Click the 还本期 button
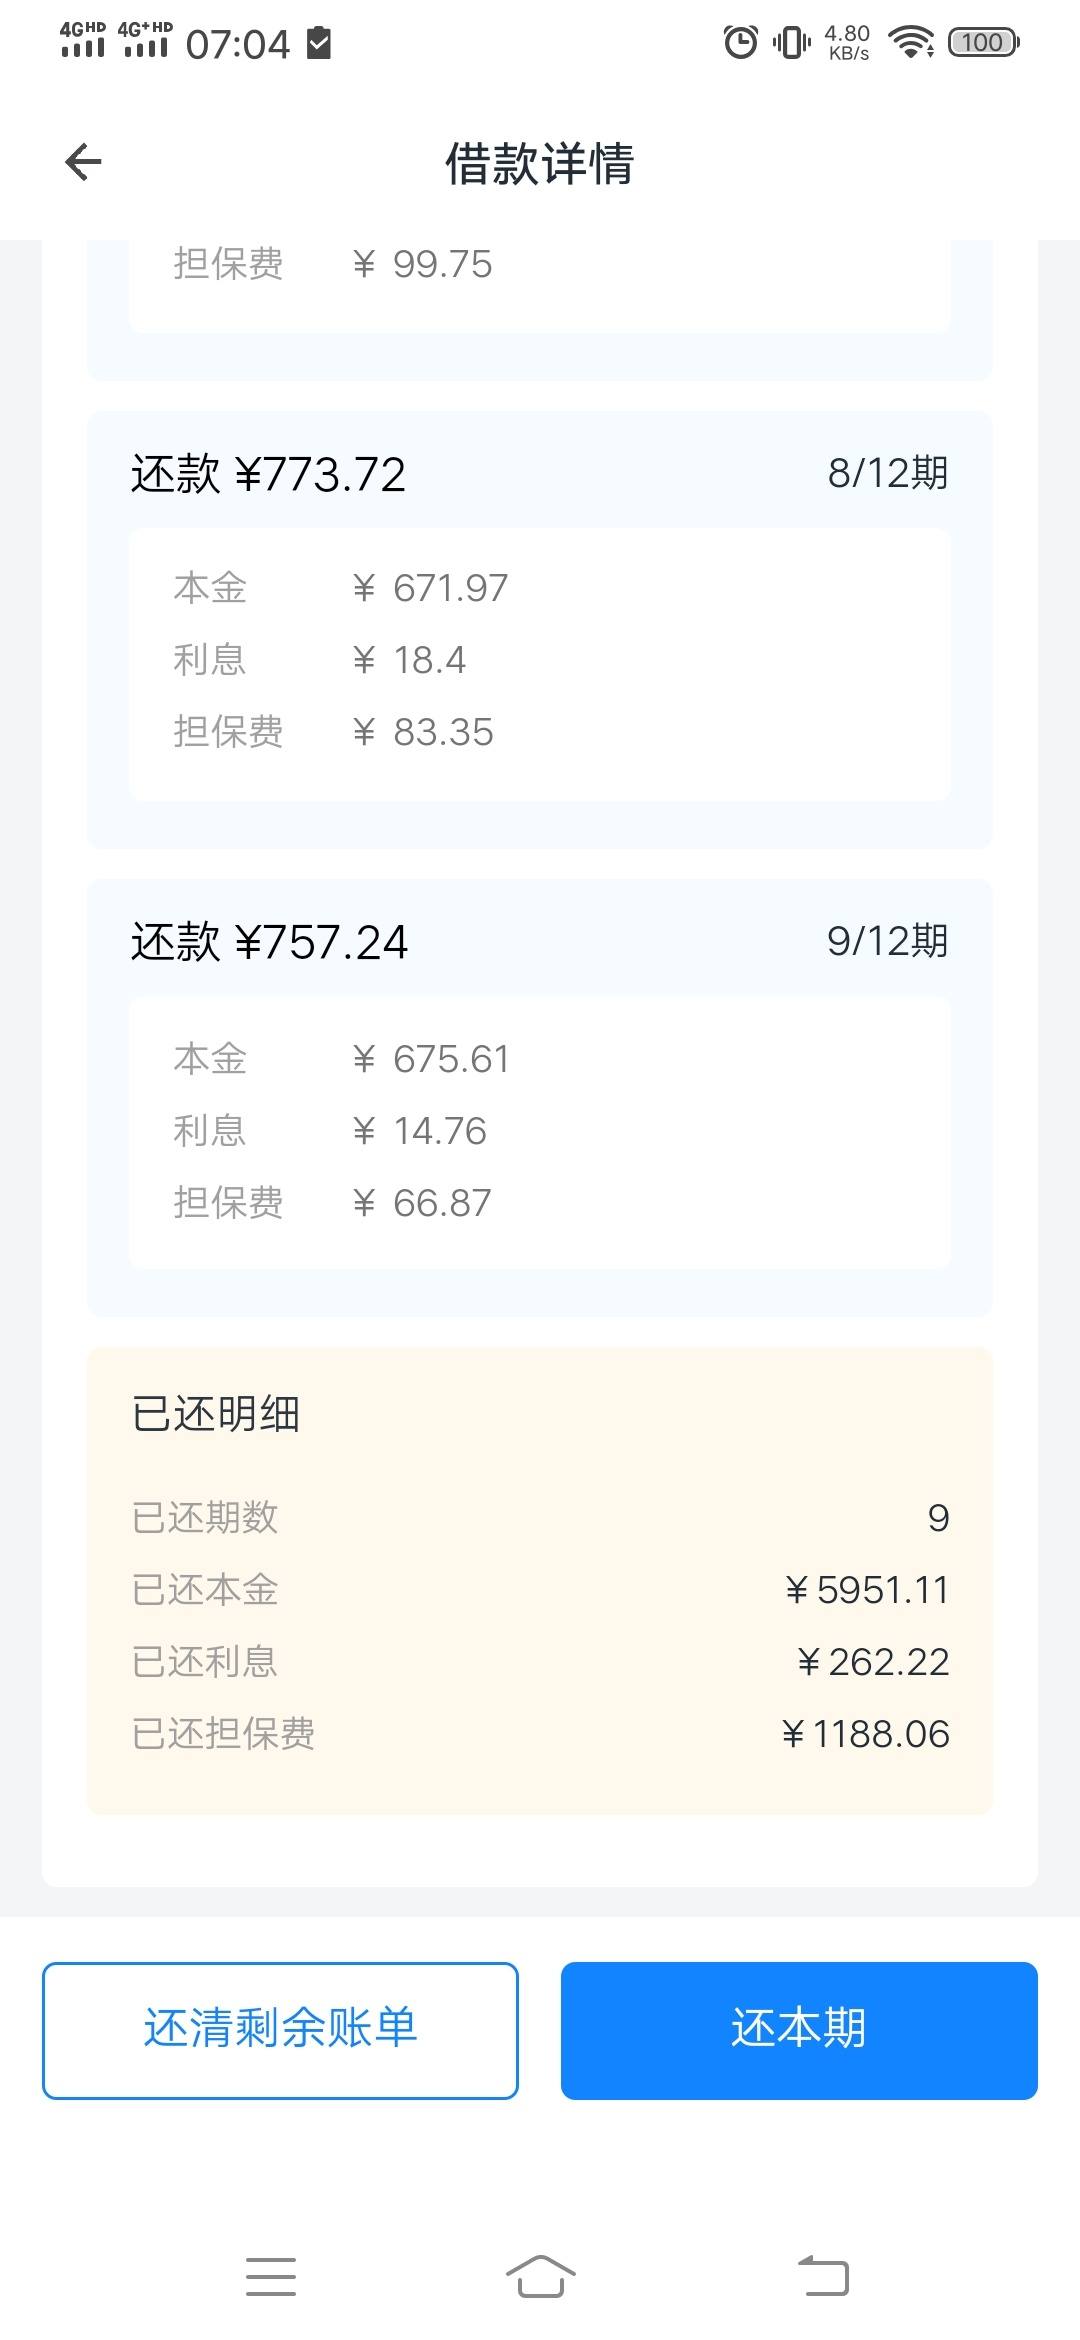This screenshot has height=2340, width=1080. tap(799, 2030)
